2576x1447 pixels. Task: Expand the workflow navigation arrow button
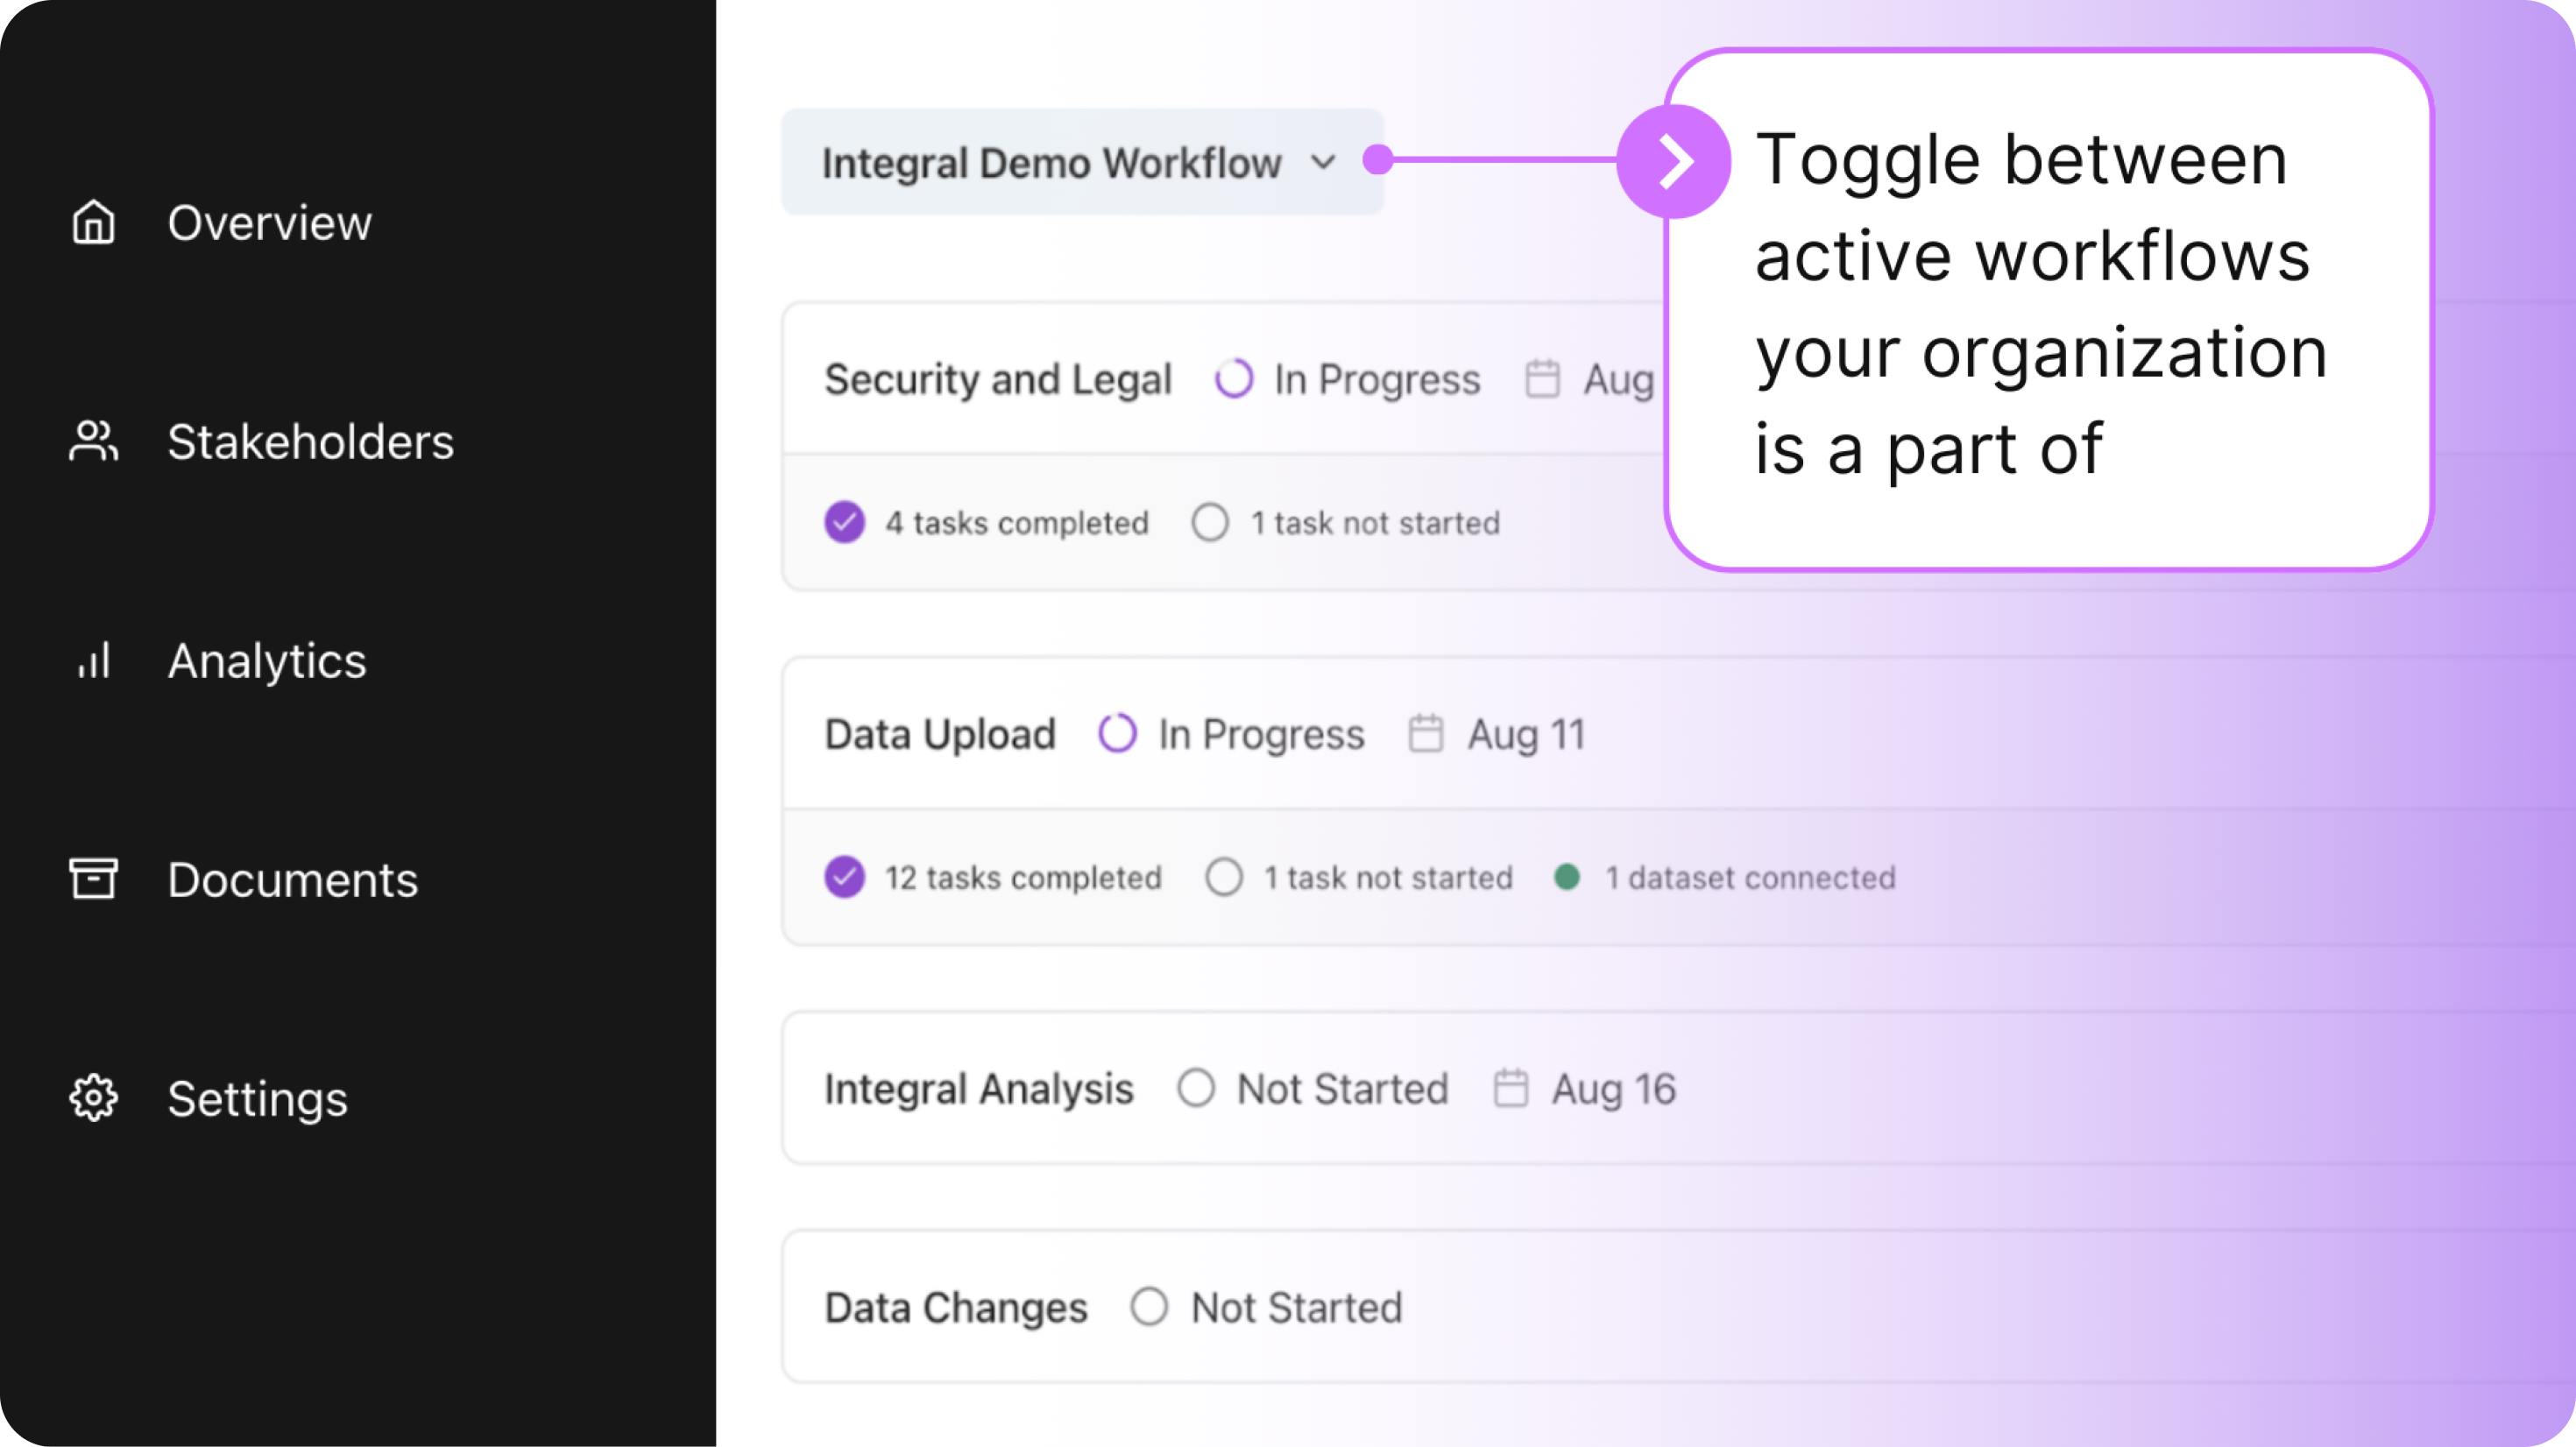click(1672, 159)
